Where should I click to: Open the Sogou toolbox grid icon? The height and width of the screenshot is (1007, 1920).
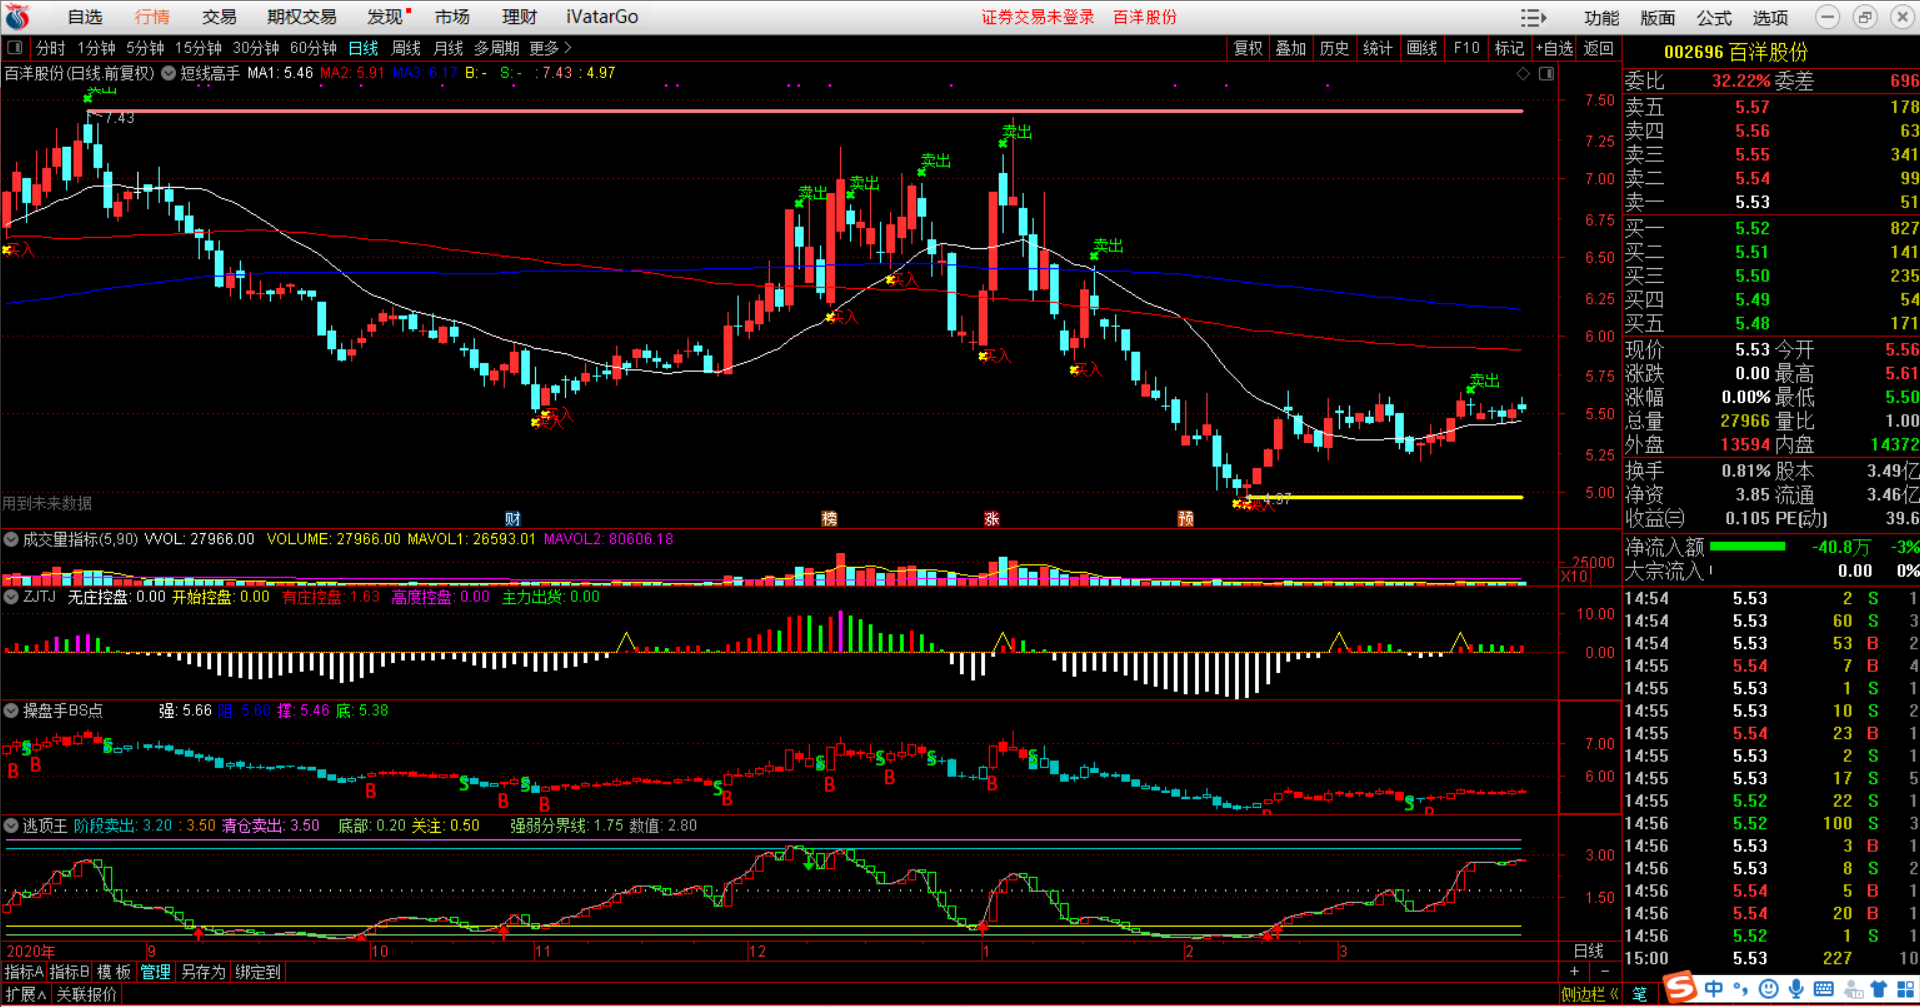[1906, 989]
